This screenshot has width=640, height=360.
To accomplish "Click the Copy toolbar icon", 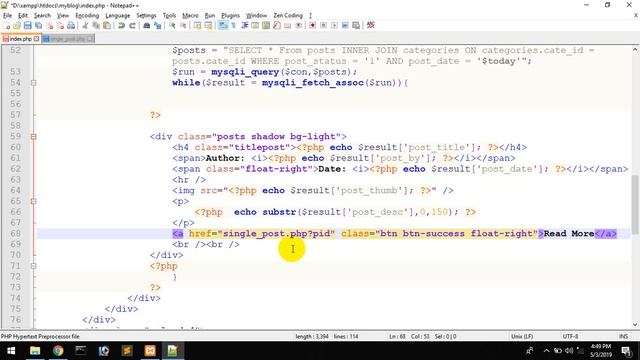I will (96, 25).
